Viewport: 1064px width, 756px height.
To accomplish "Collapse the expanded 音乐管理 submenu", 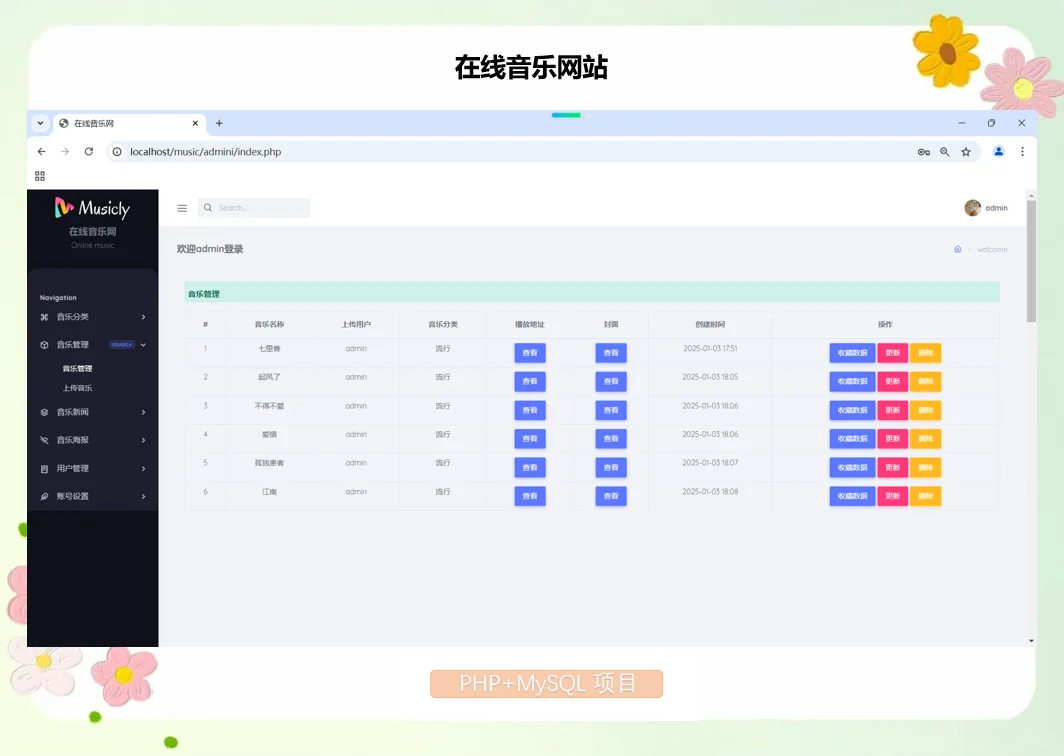I will tap(143, 345).
